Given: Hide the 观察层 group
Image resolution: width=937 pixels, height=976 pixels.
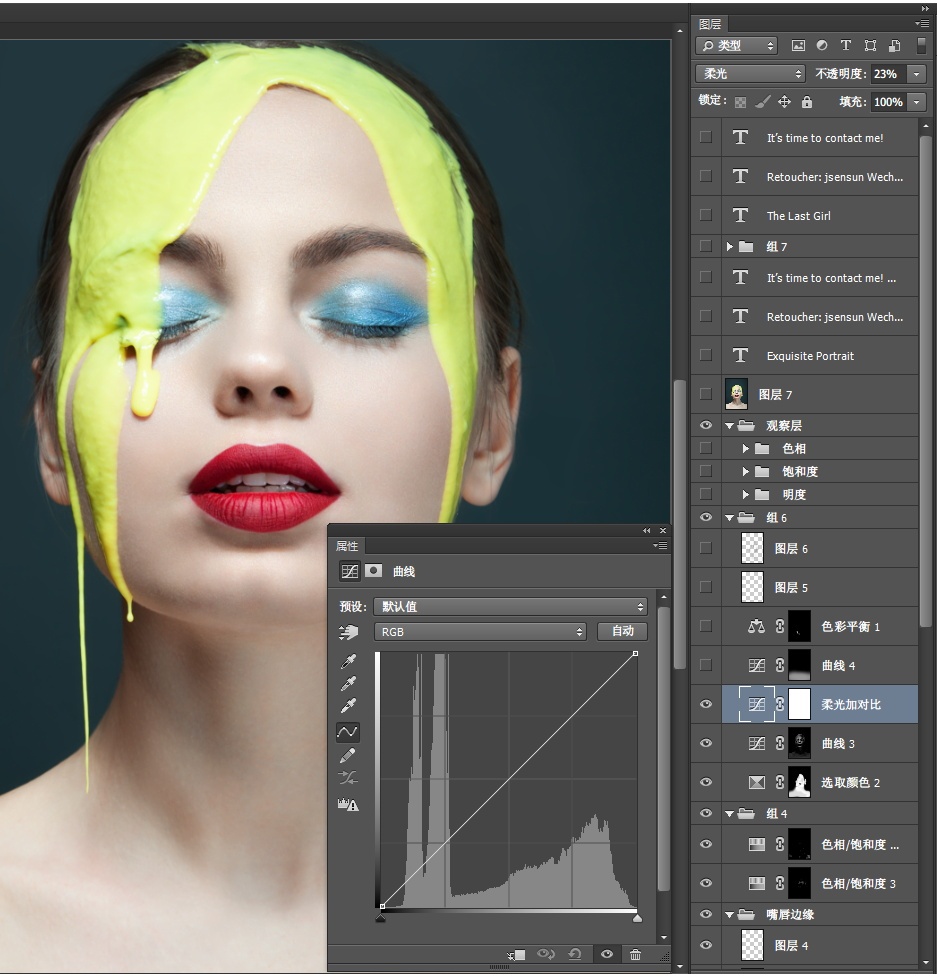Looking at the screenshot, I should tap(705, 425).
